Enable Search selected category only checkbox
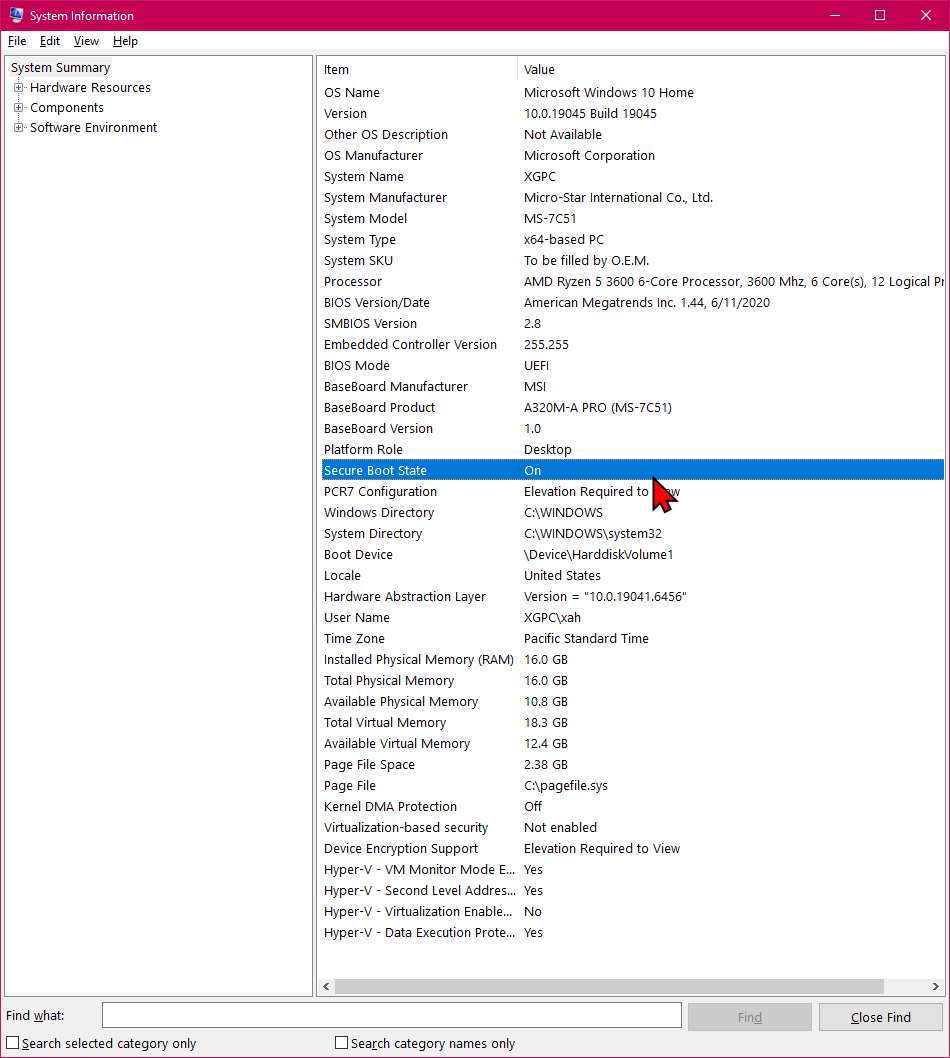This screenshot has height=1058, width=950. coord(13,1043)
